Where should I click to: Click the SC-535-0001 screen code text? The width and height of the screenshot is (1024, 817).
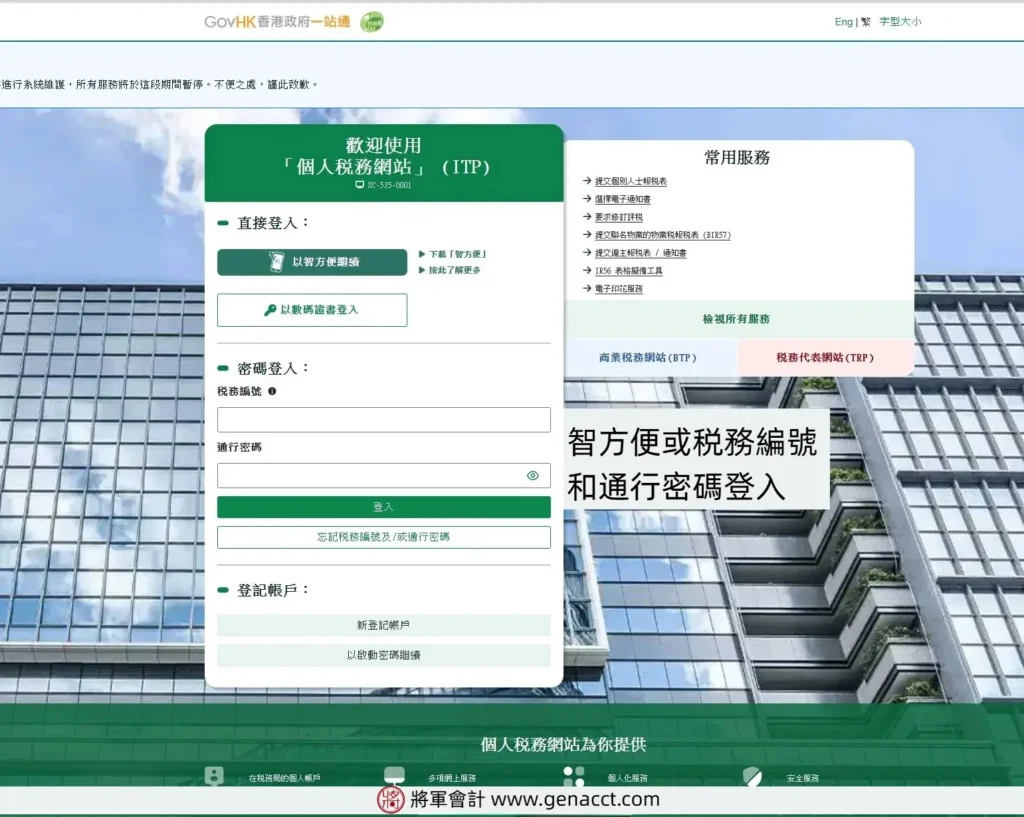[389, 185]
